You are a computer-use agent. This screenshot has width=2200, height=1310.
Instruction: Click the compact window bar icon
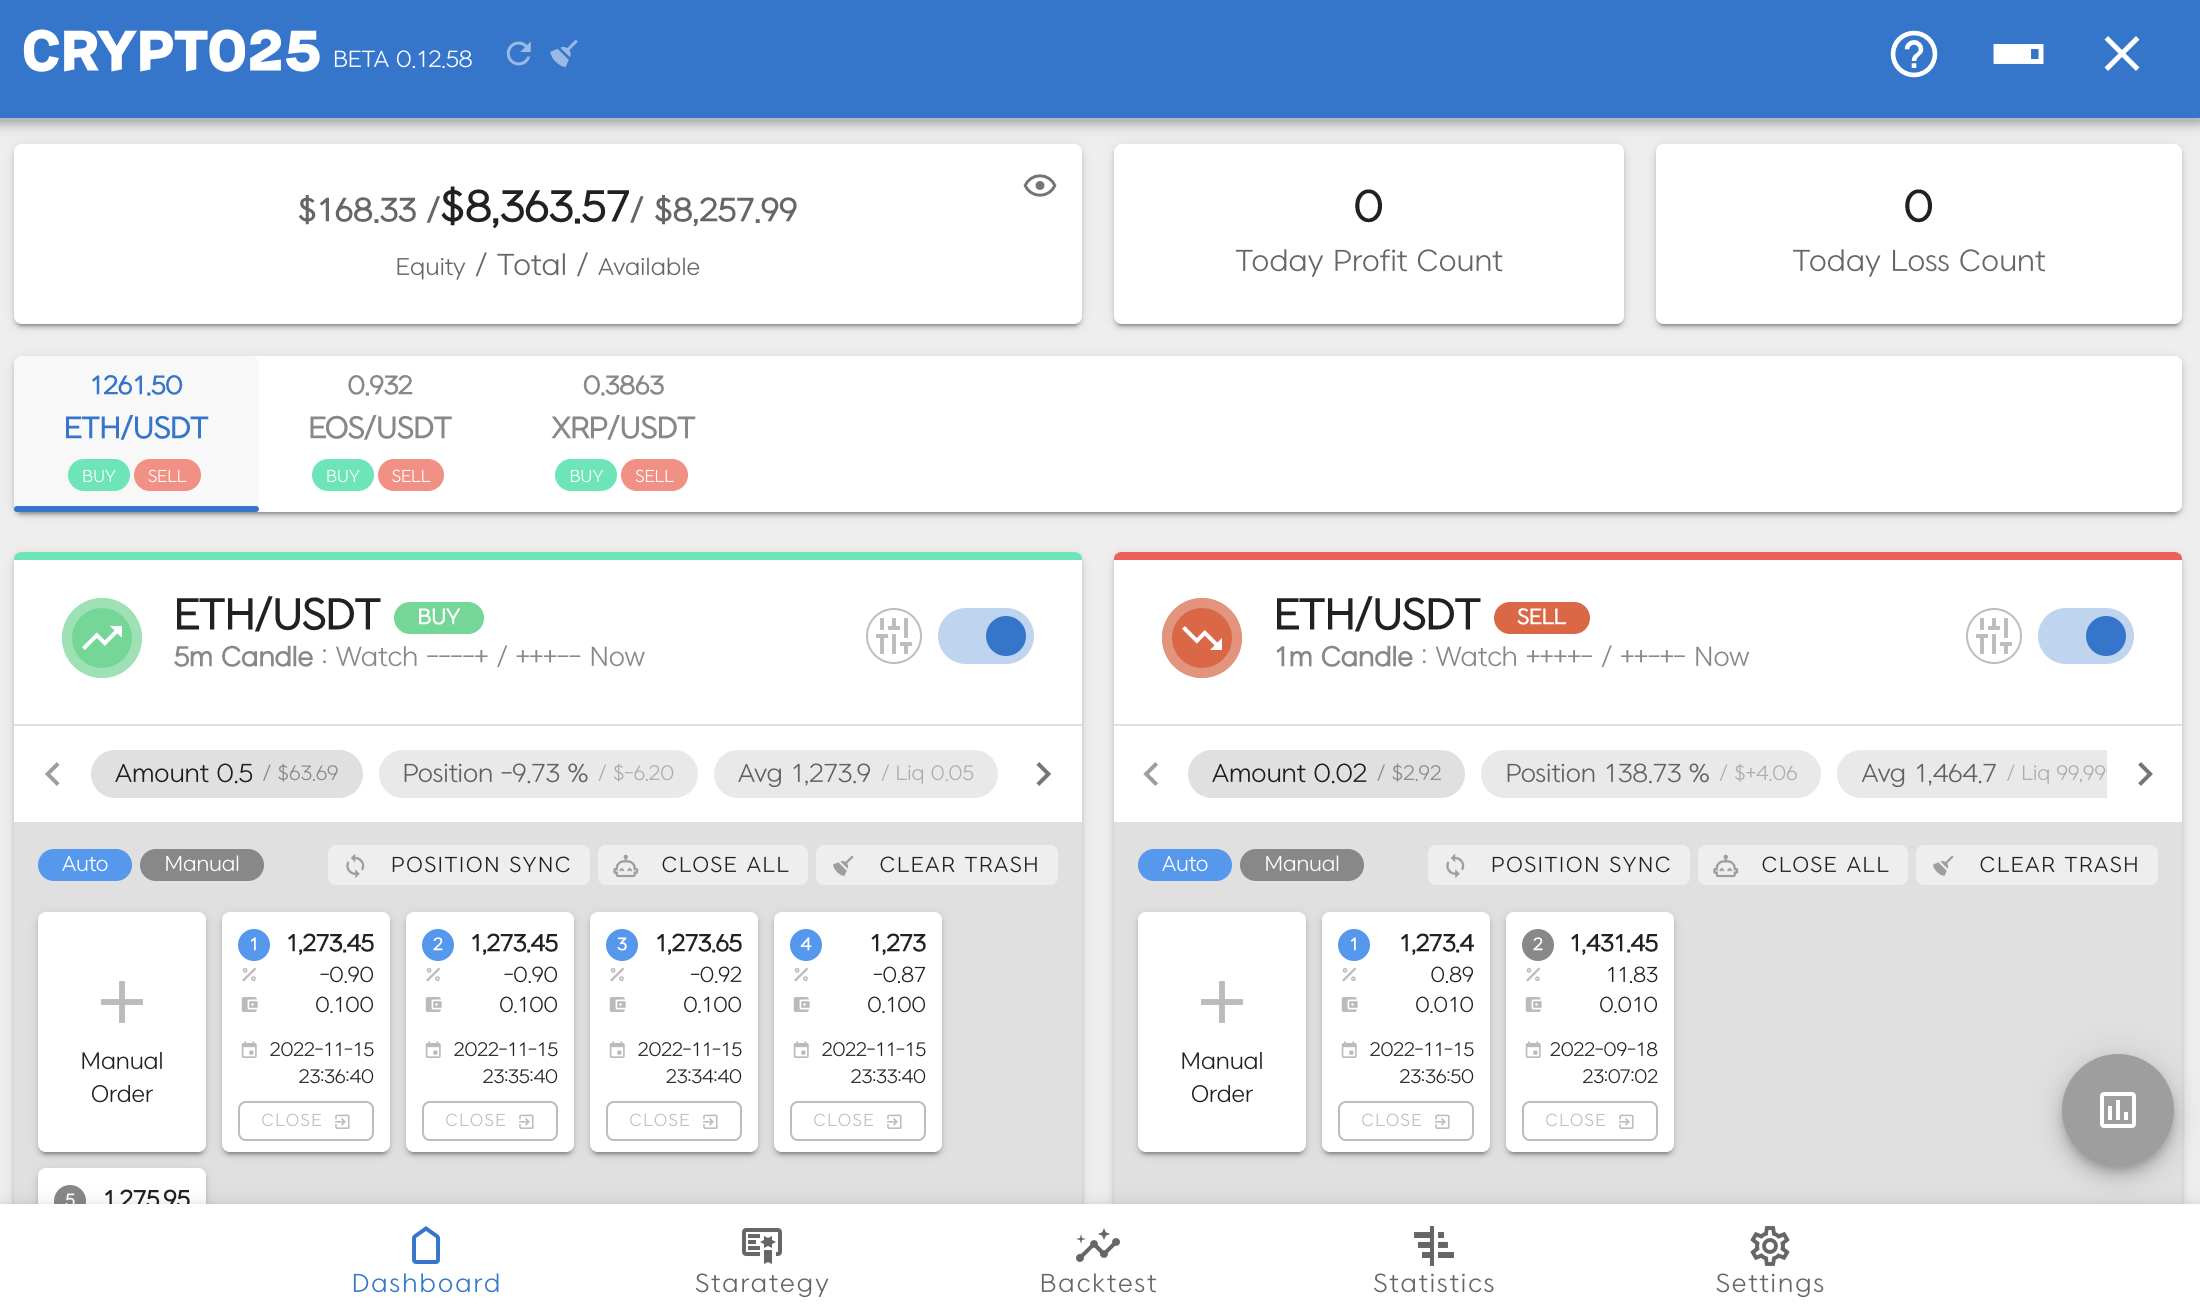click(2018, 54)
